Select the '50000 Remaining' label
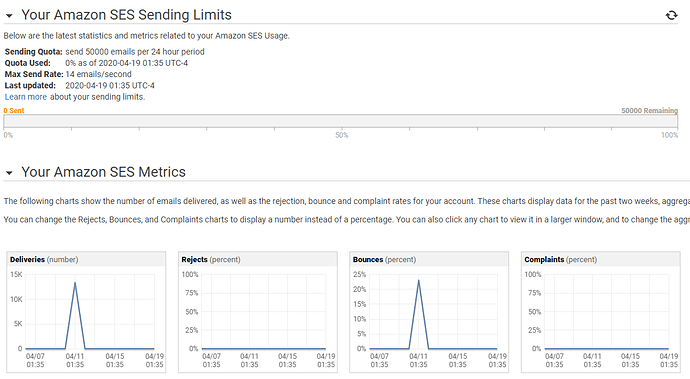 [650, 110]
